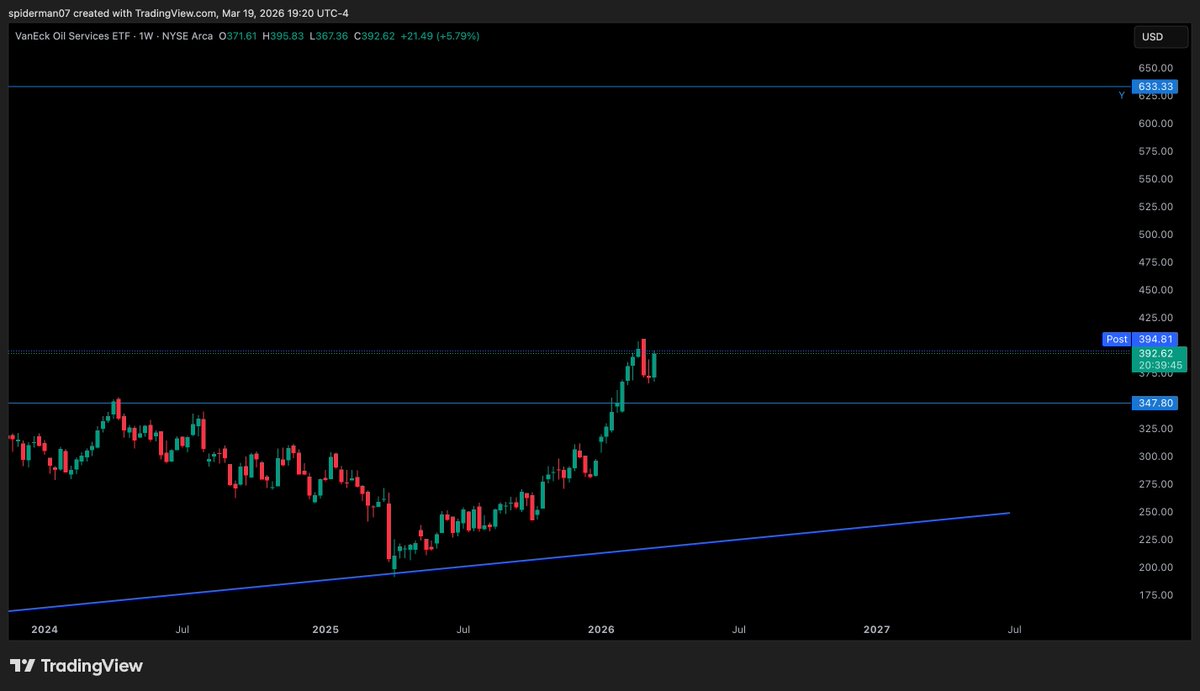The height and width of the screenshot is (691, 1200).
Task: Click the Jul label between 2026 and 2027
Action: tap(739, 630)
